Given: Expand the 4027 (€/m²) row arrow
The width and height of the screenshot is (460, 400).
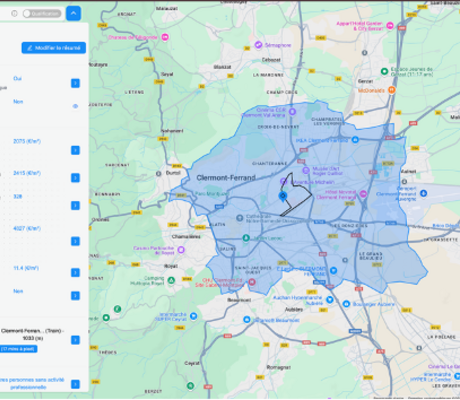Looking at the screenshot, I should [75, 241].
